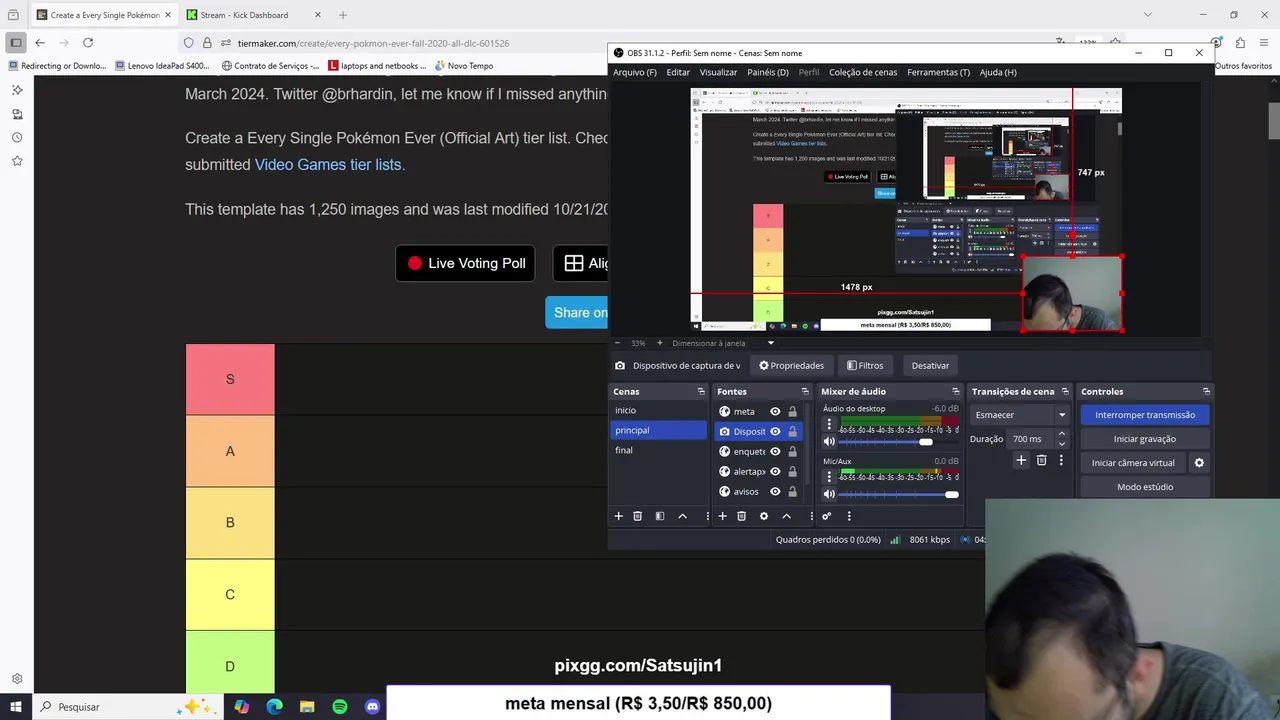The height and width of the screenshot is (720, 1280).
Task: Open Visualizar menu in OBS
Action: (x=718, y=72)
